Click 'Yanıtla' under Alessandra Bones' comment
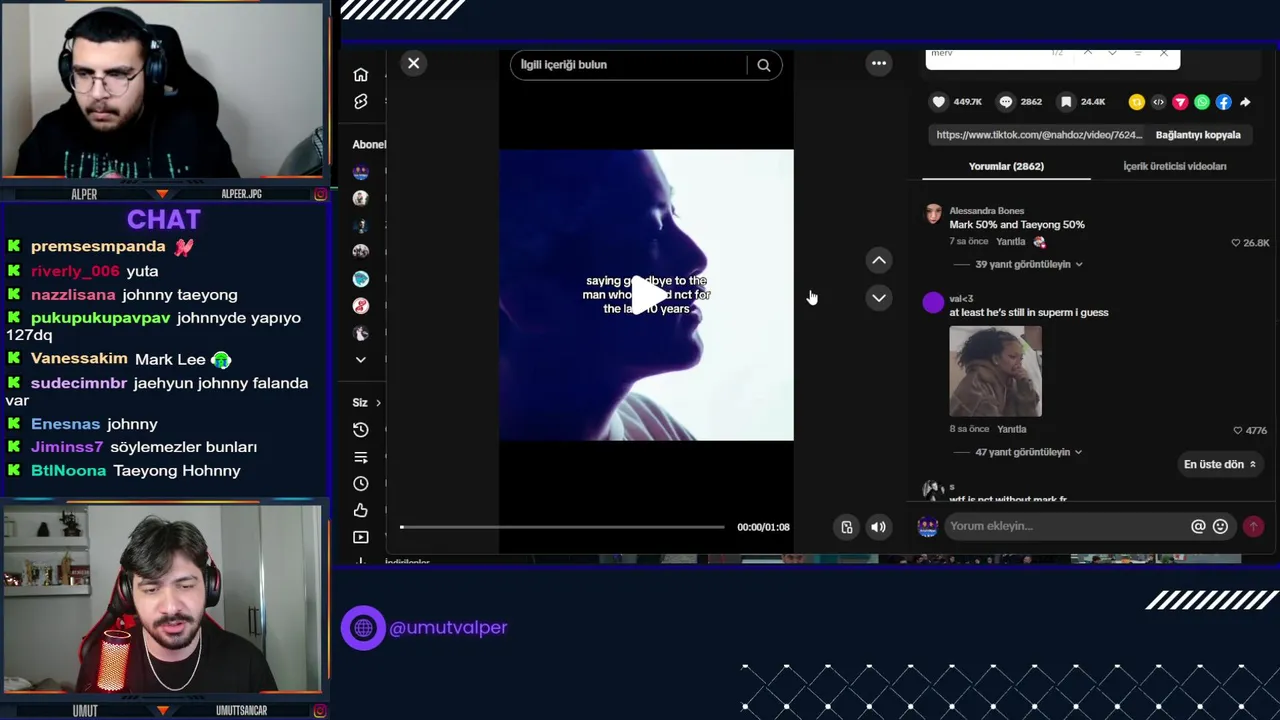 pos(1010,242)
